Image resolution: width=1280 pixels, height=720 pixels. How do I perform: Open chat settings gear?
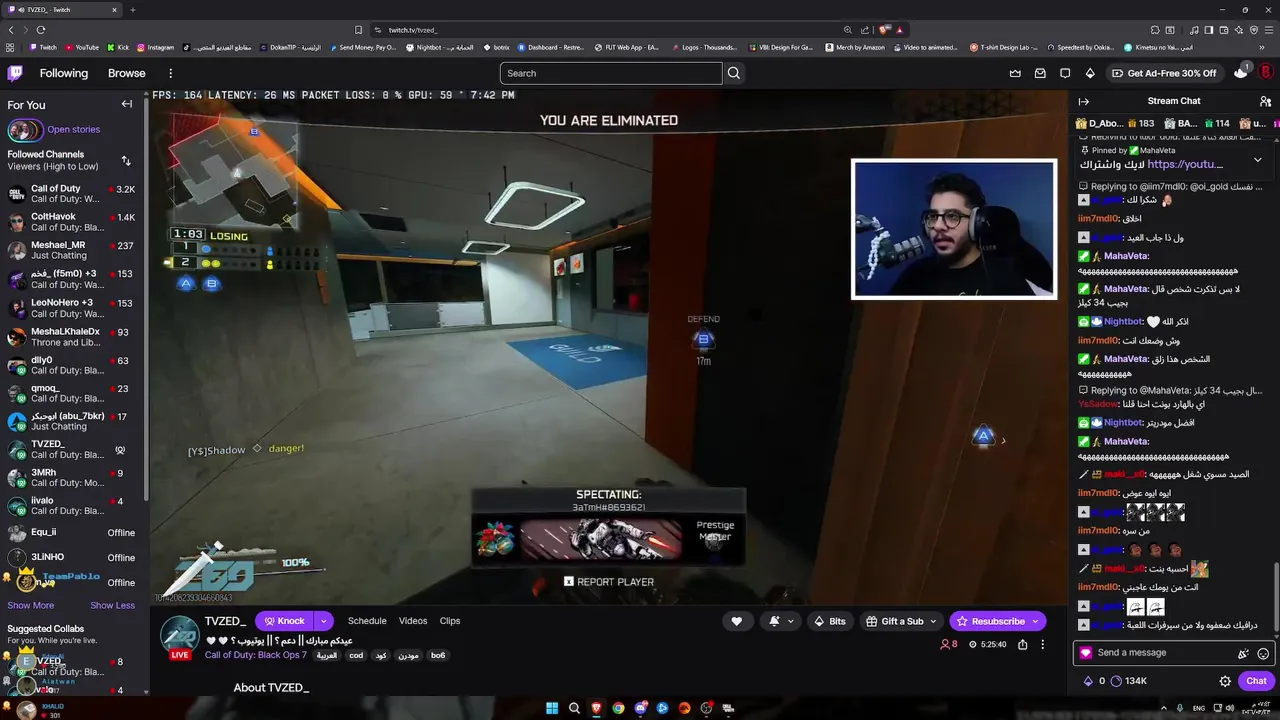click(1225, 681)
